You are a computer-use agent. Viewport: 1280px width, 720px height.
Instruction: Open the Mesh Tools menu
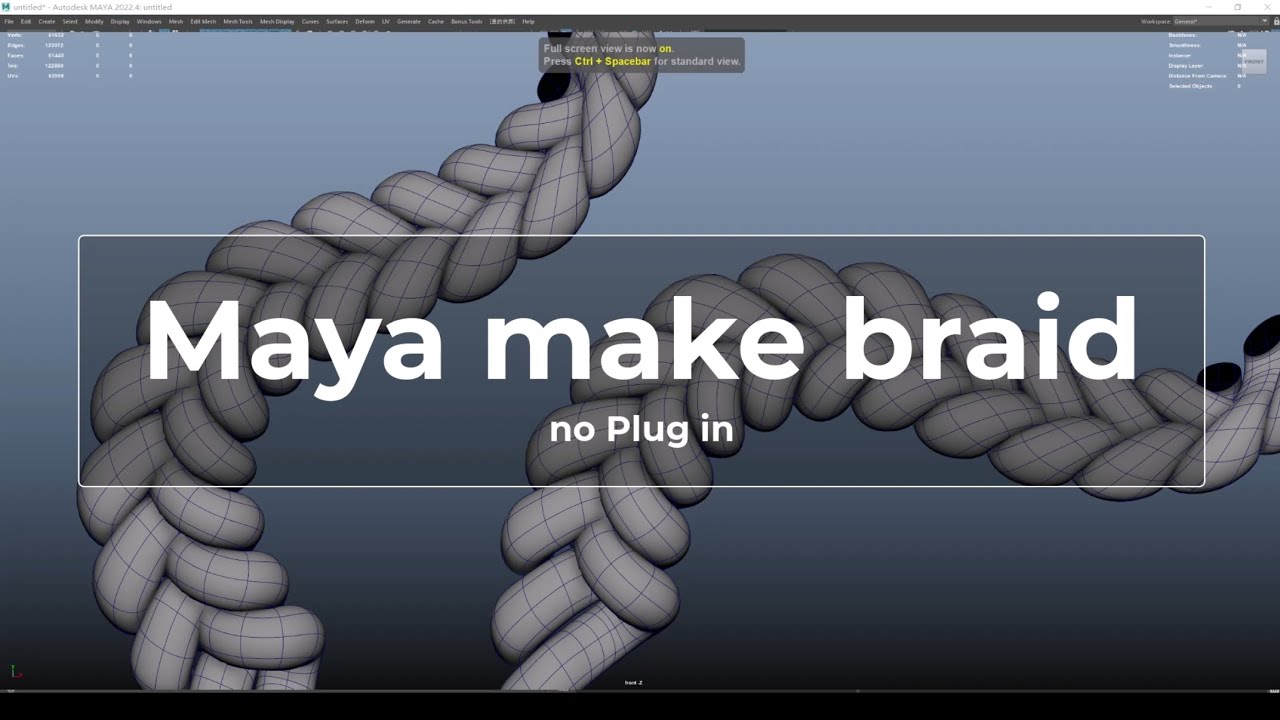click(x=238, y=21)
